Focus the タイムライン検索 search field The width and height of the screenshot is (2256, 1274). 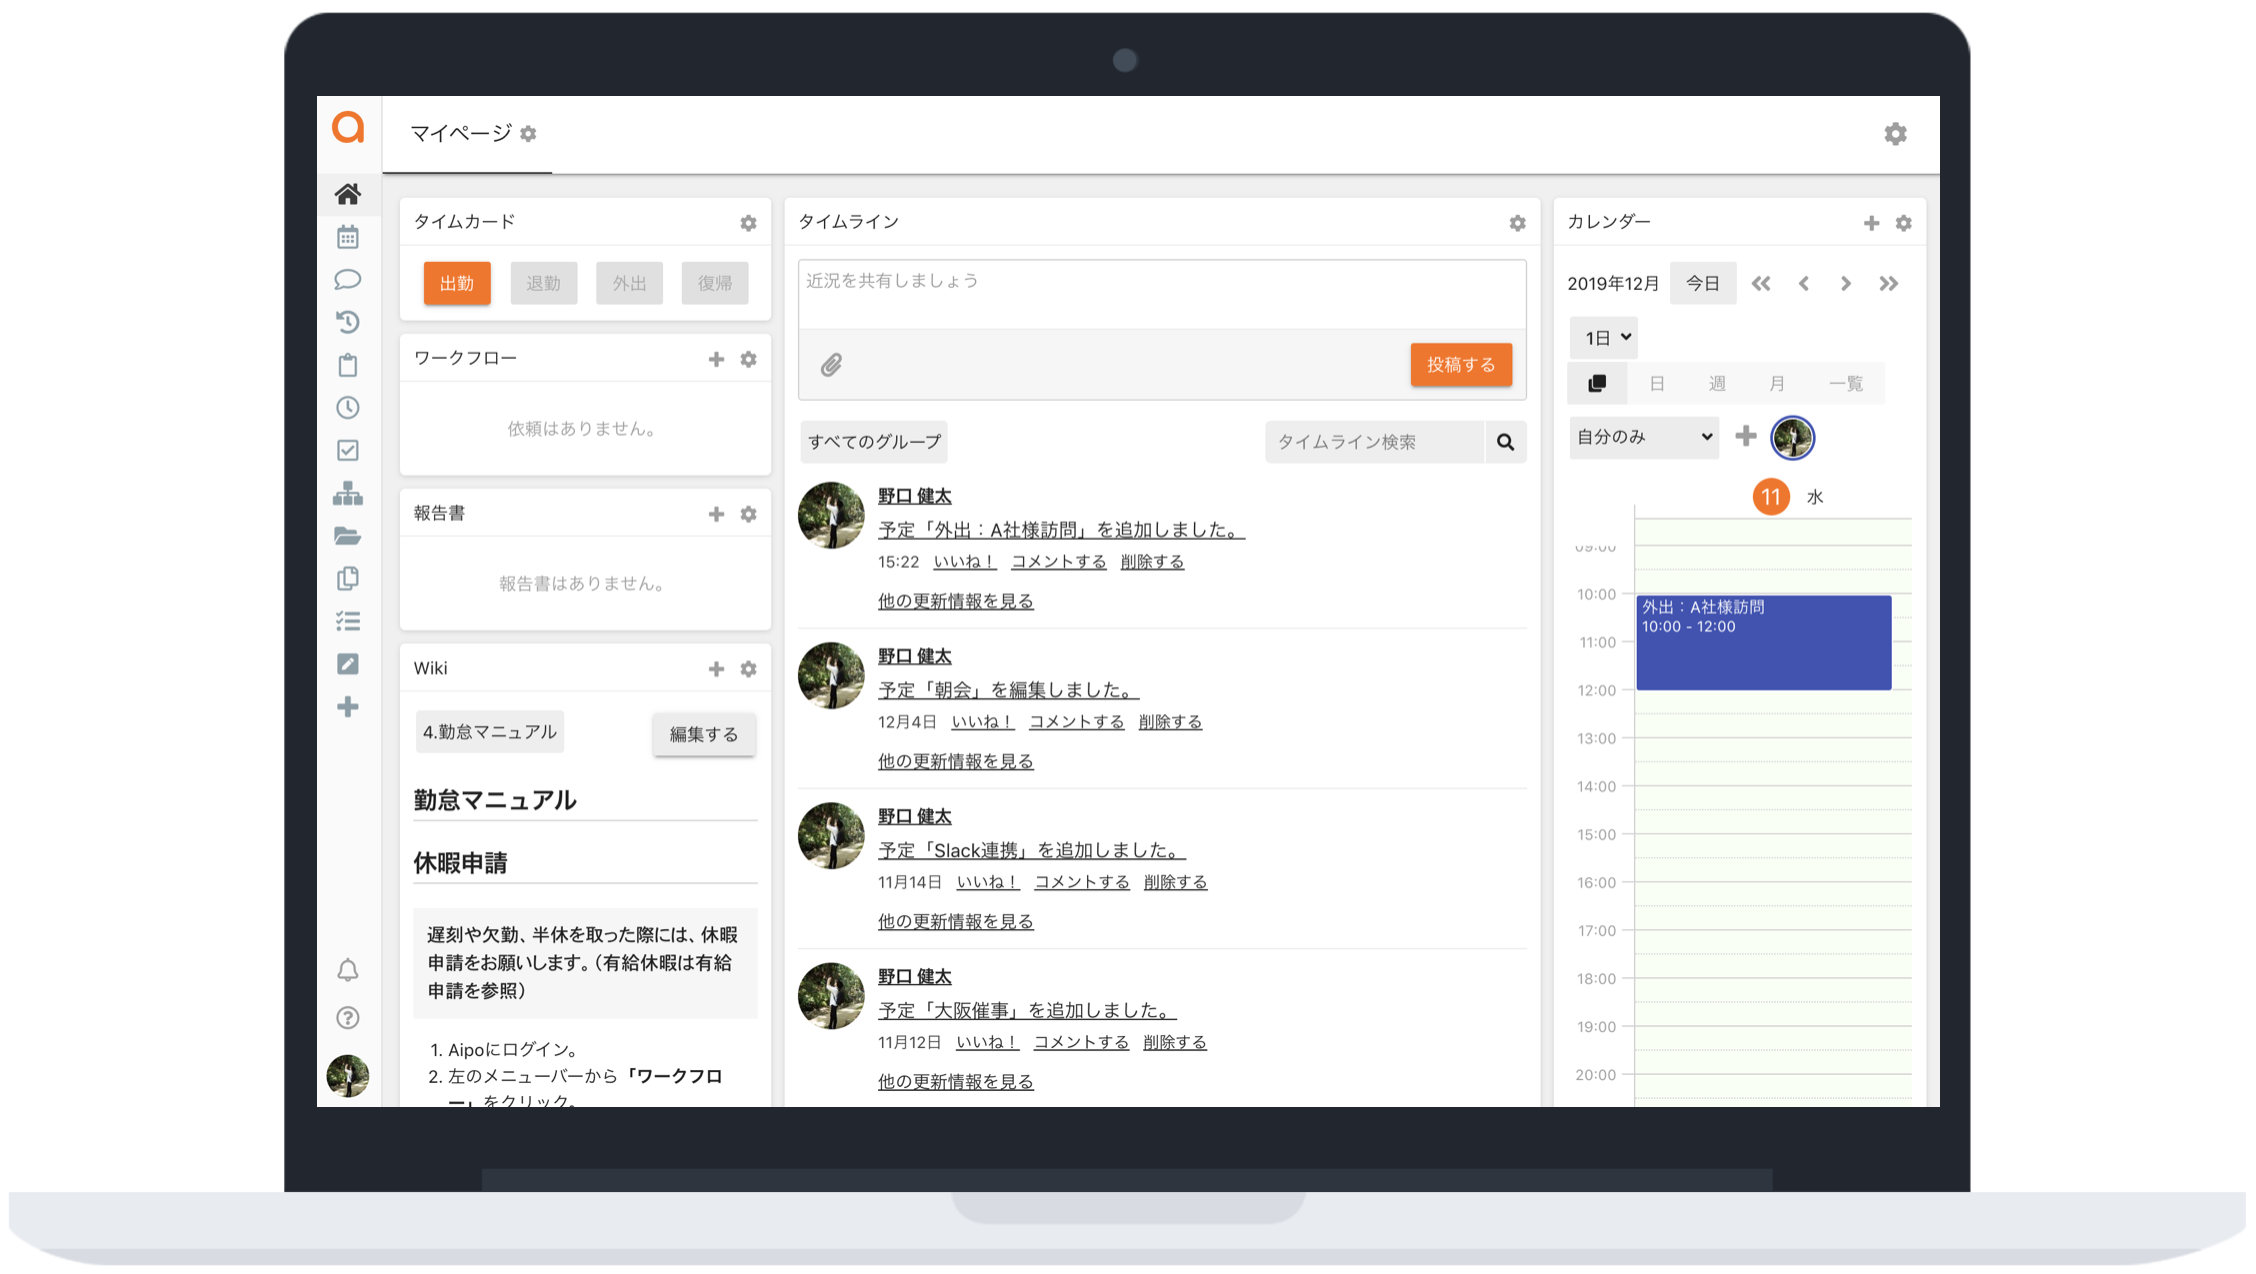click(1374, 442)
